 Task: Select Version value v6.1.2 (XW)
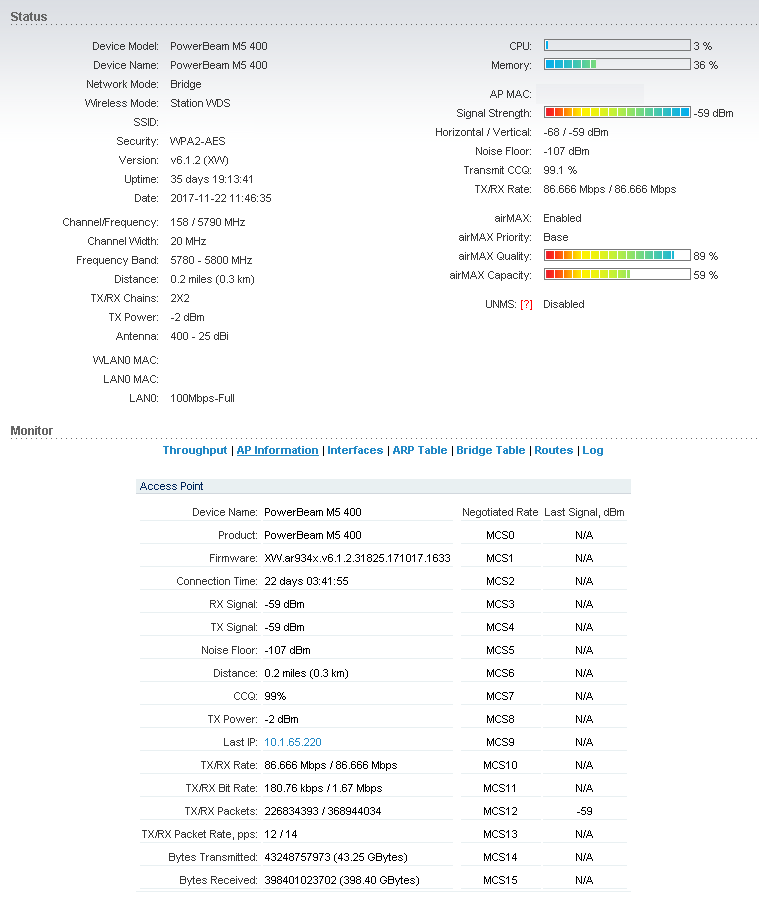[x=199, y=160]
